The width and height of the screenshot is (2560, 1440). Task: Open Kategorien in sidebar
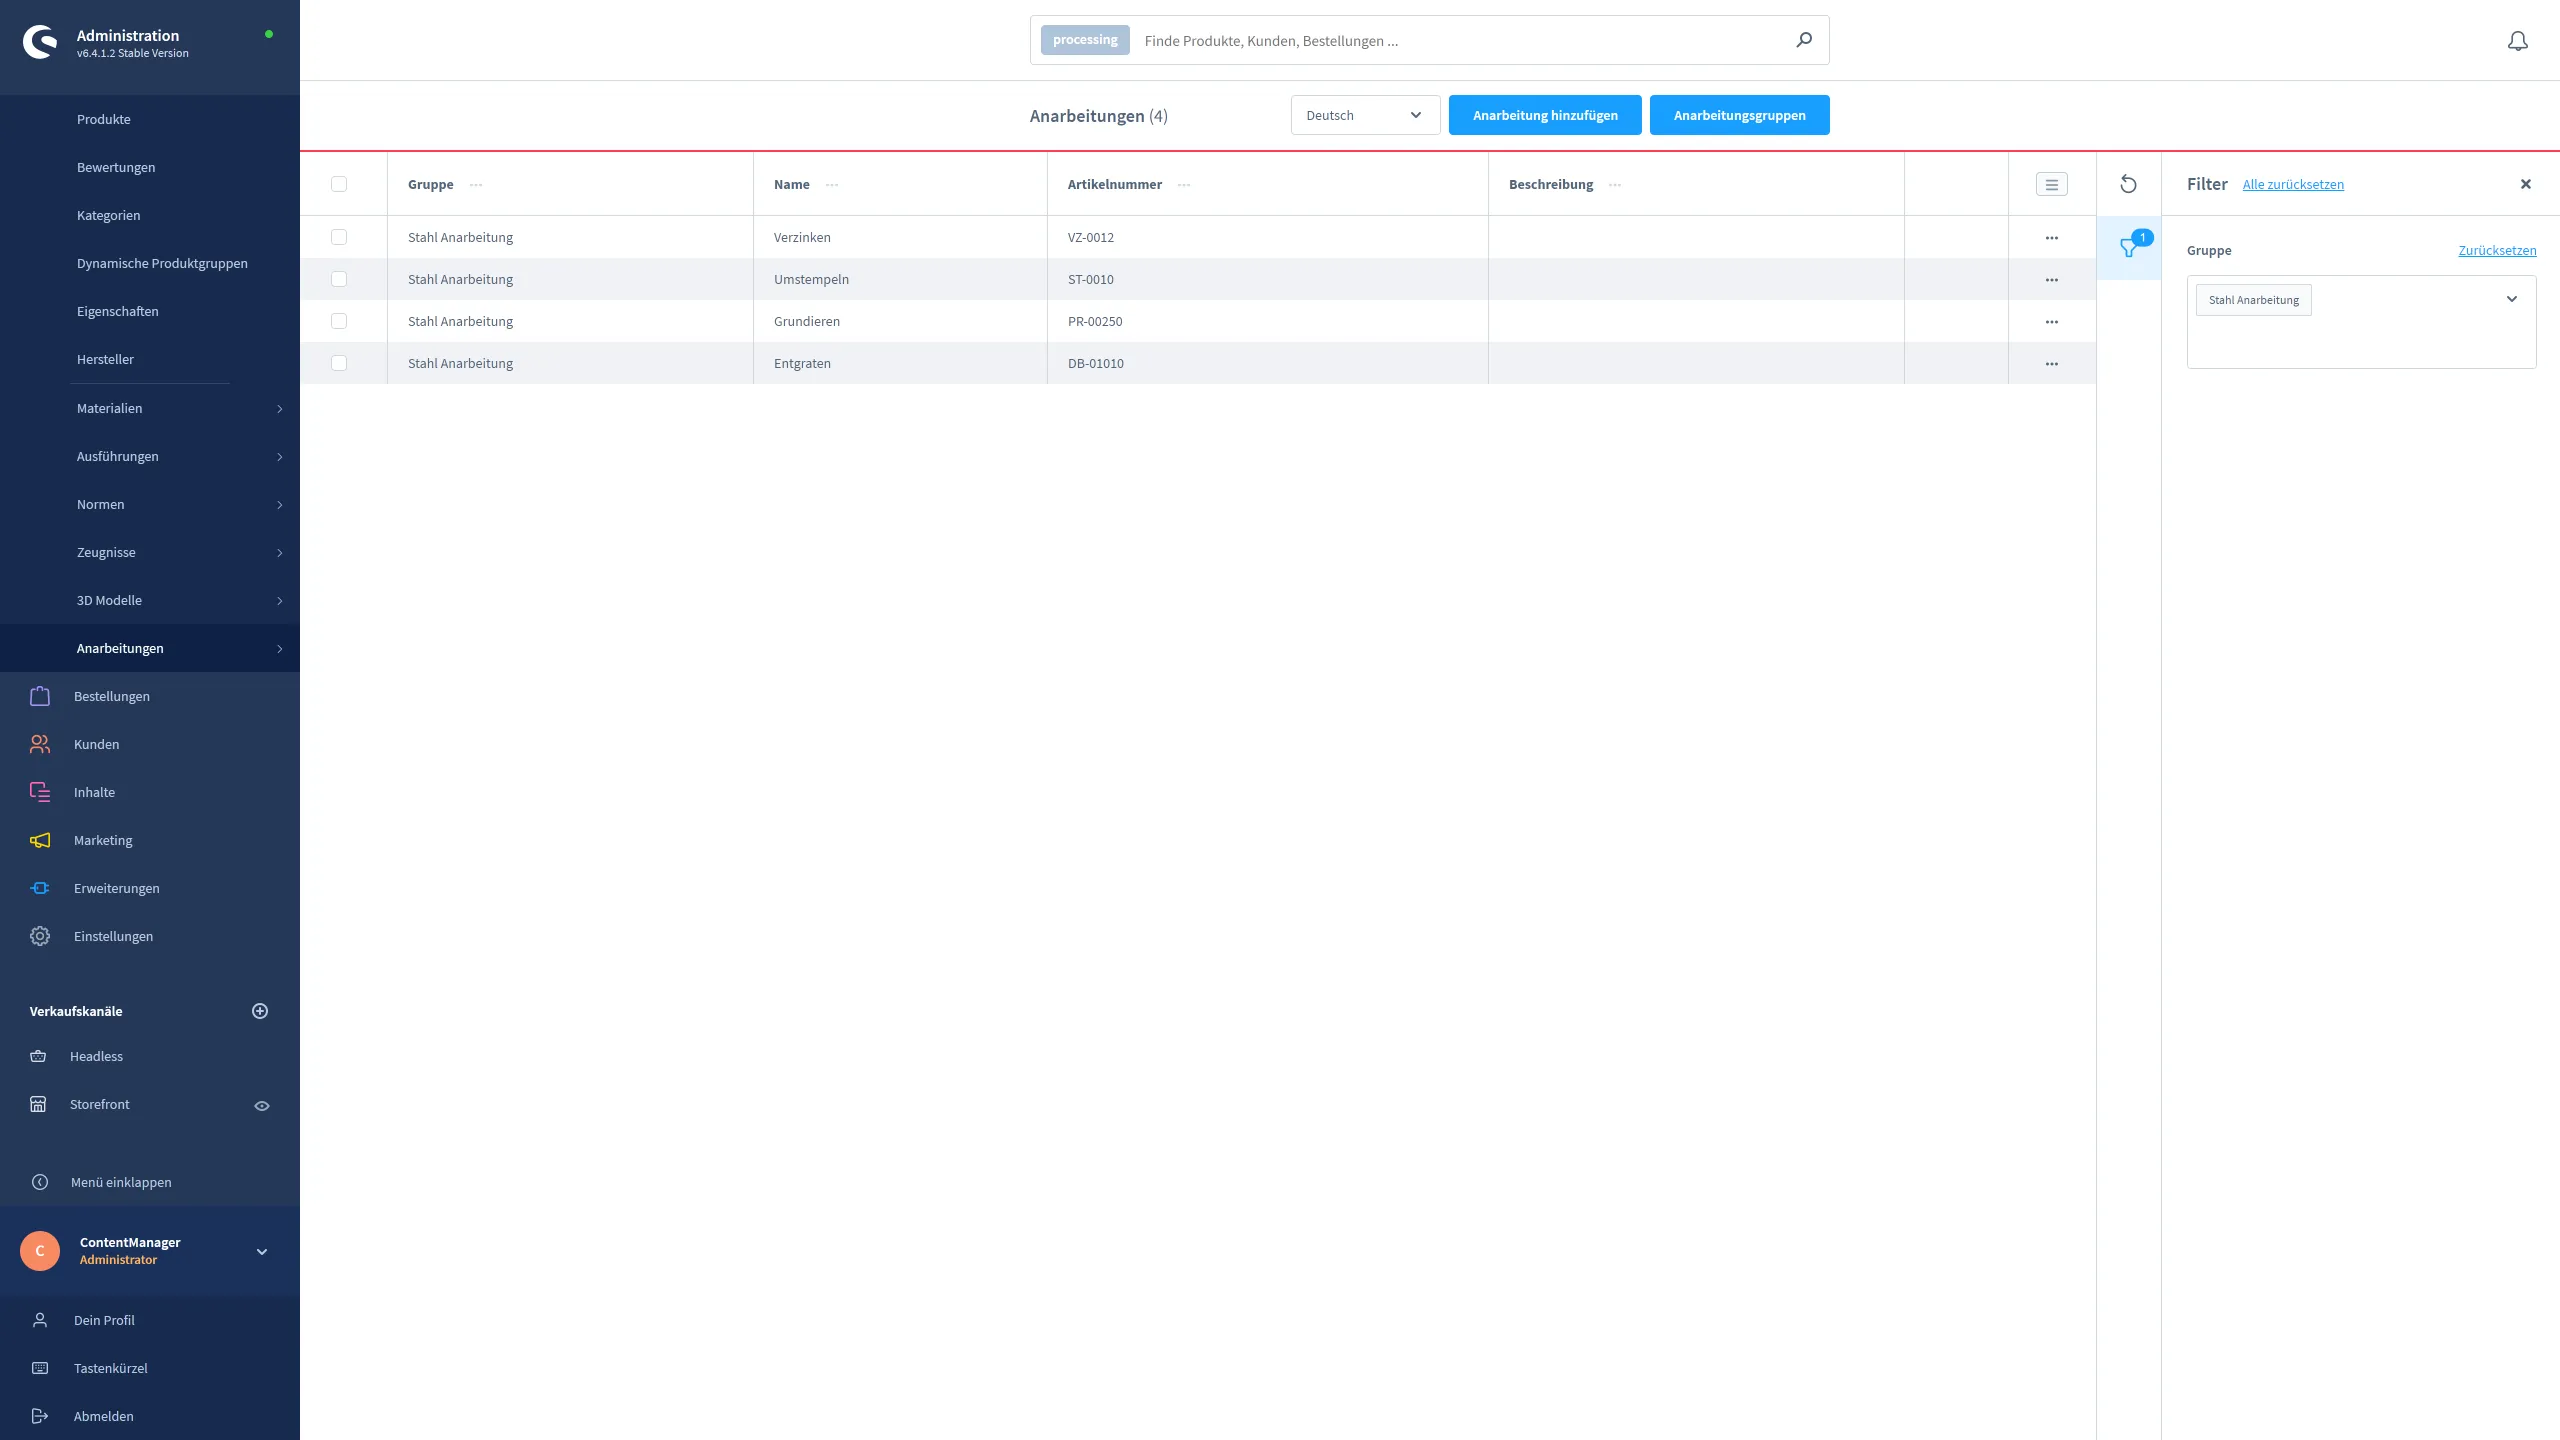tap(108, 215)
